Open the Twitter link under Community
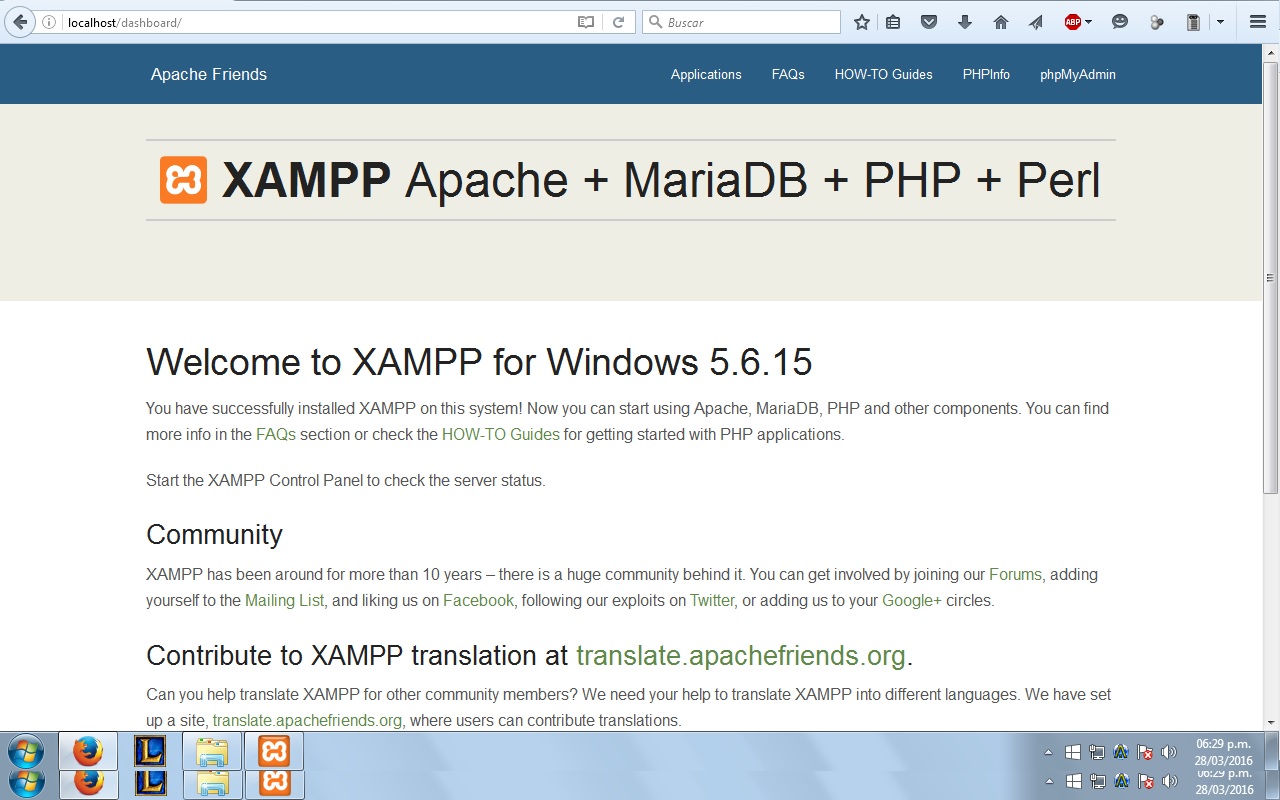Image resolution: width=1280 pixels, height=800 pixels. pos(712,600)
